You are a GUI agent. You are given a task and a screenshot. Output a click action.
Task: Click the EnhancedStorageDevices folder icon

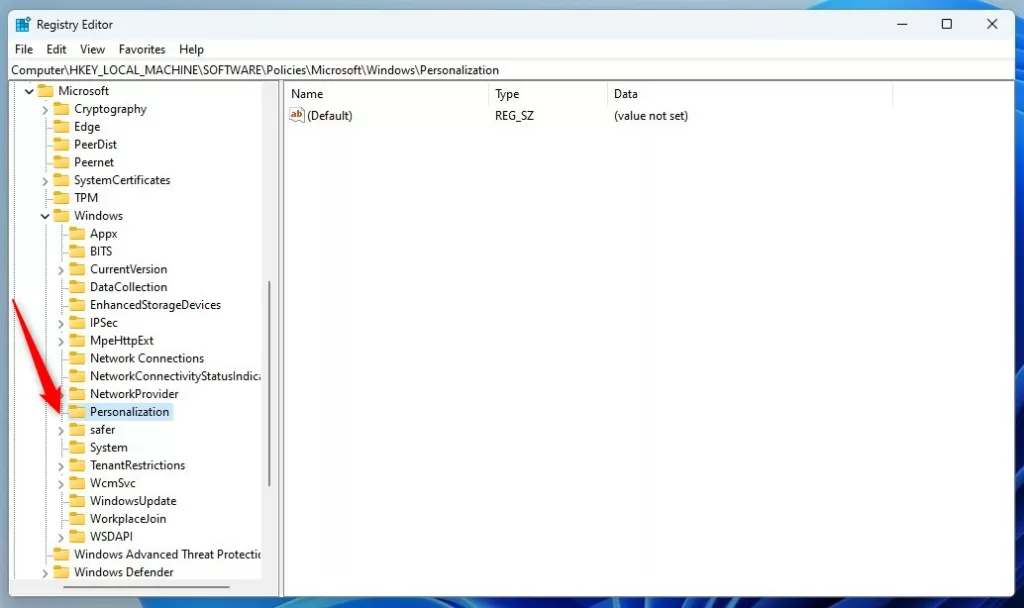pyautogui.click(x=77, y=304)
